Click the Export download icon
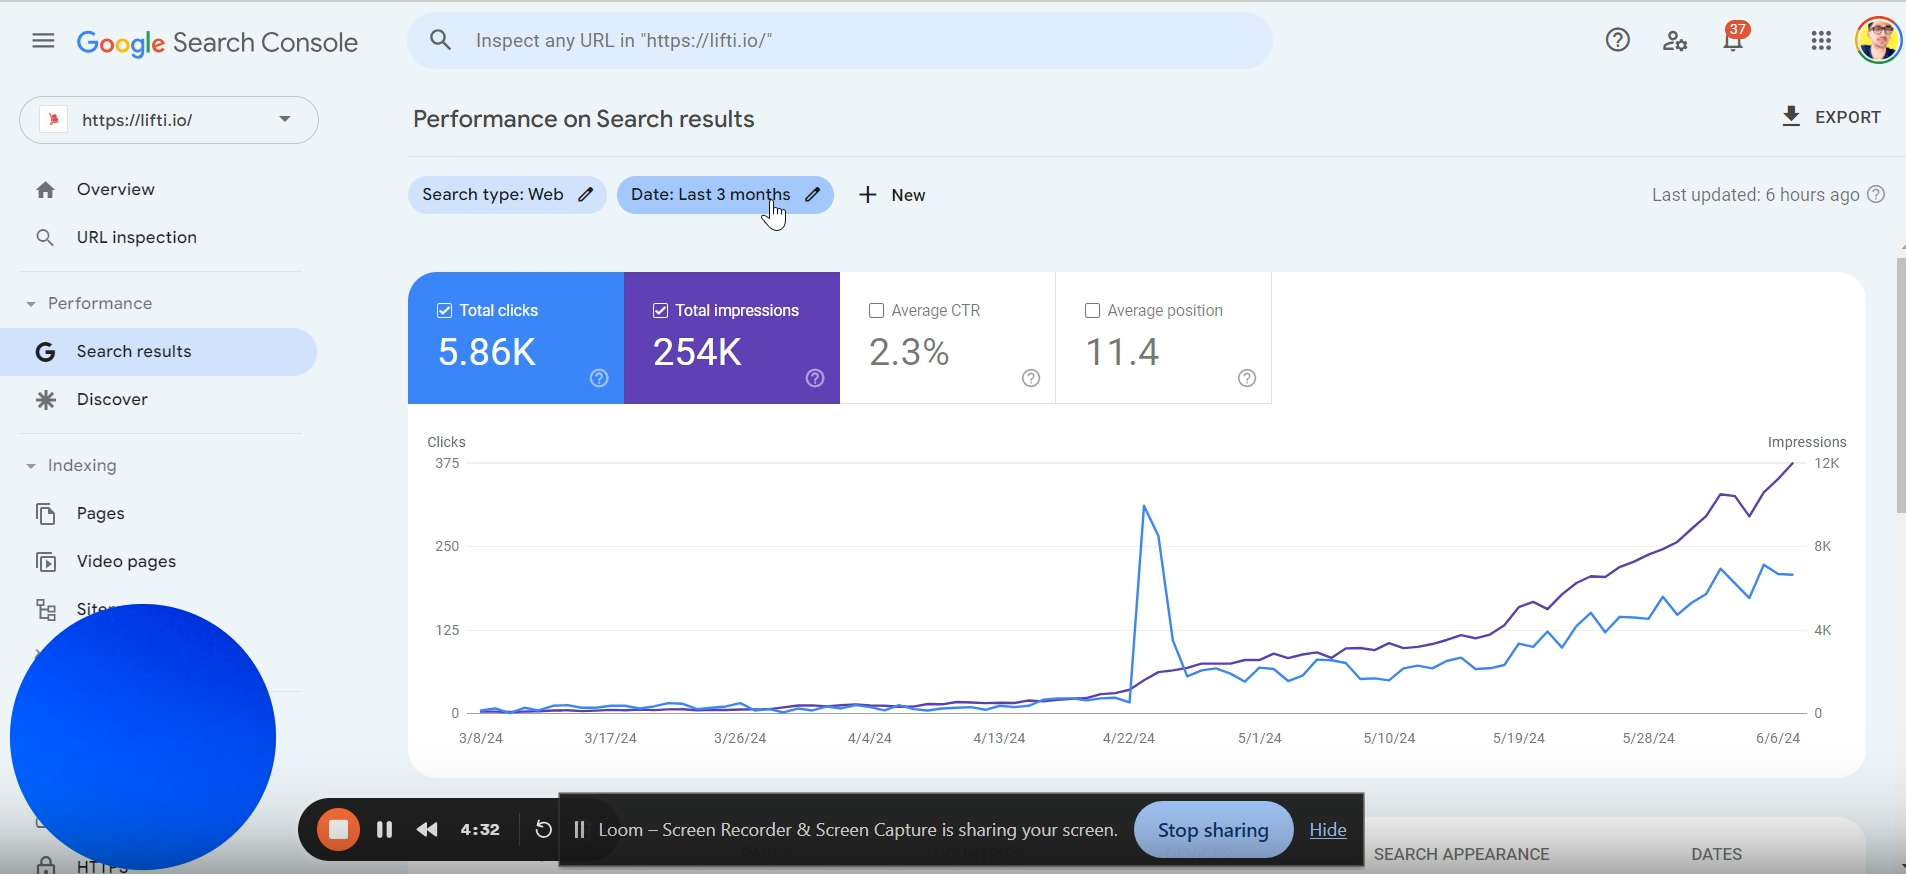Image resolution: width=1906 pixels, height=874 pixels. tap(1791, 117)
